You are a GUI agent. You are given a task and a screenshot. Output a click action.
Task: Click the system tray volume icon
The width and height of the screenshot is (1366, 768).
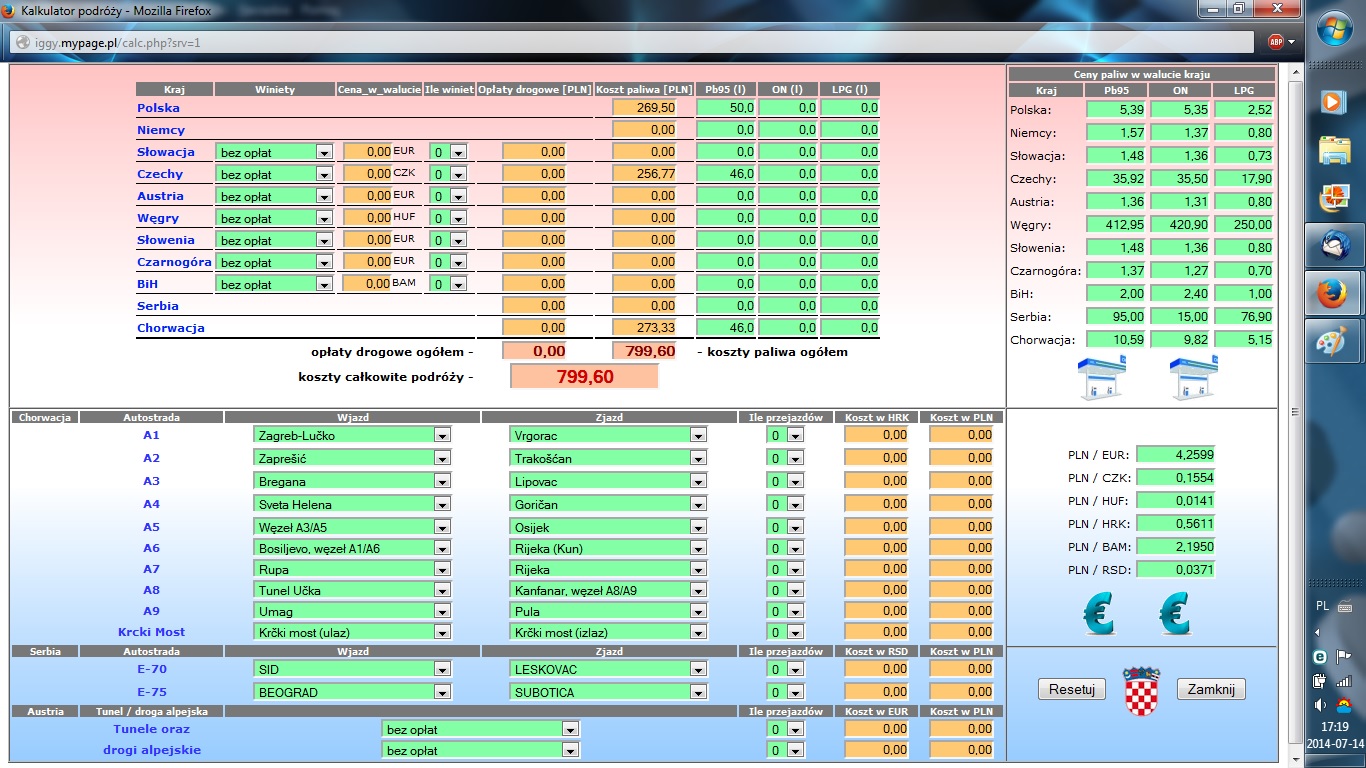tap(1321, 704)
